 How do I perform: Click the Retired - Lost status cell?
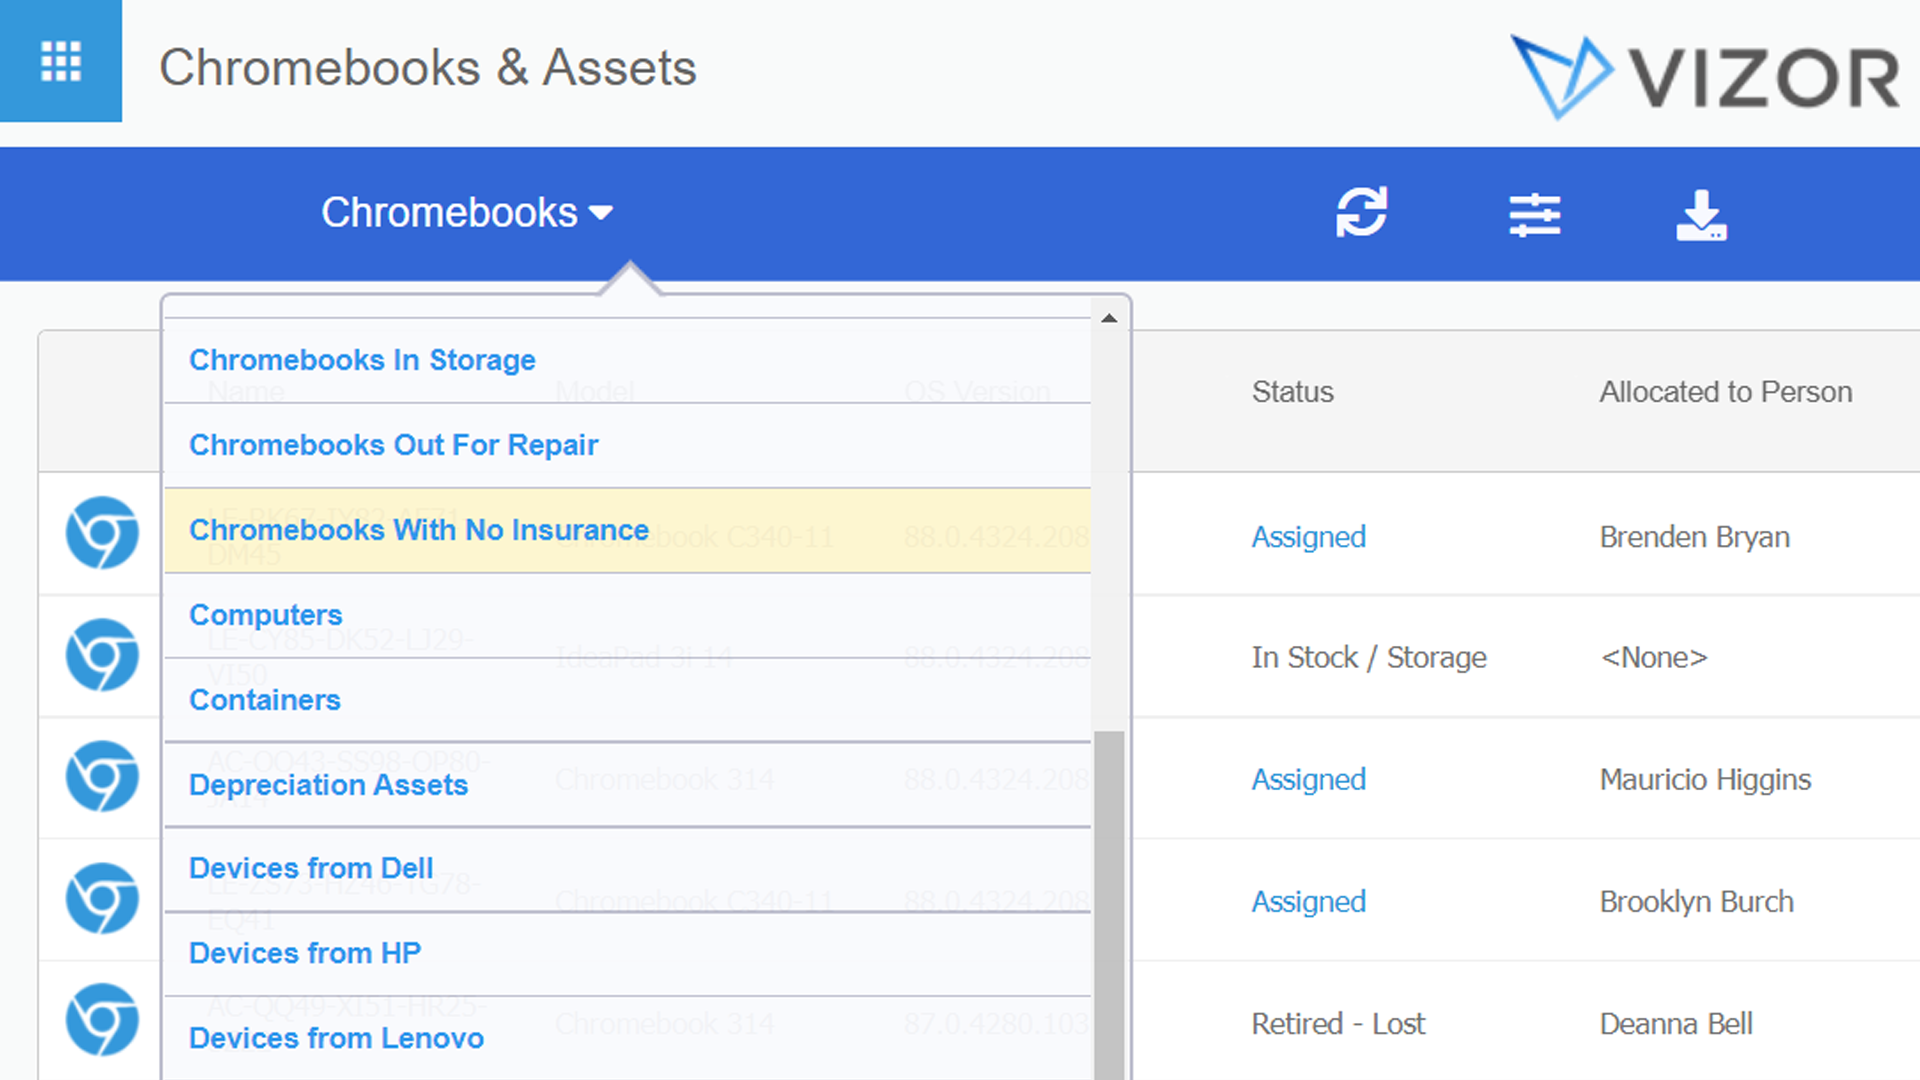click(1338, 1023)
